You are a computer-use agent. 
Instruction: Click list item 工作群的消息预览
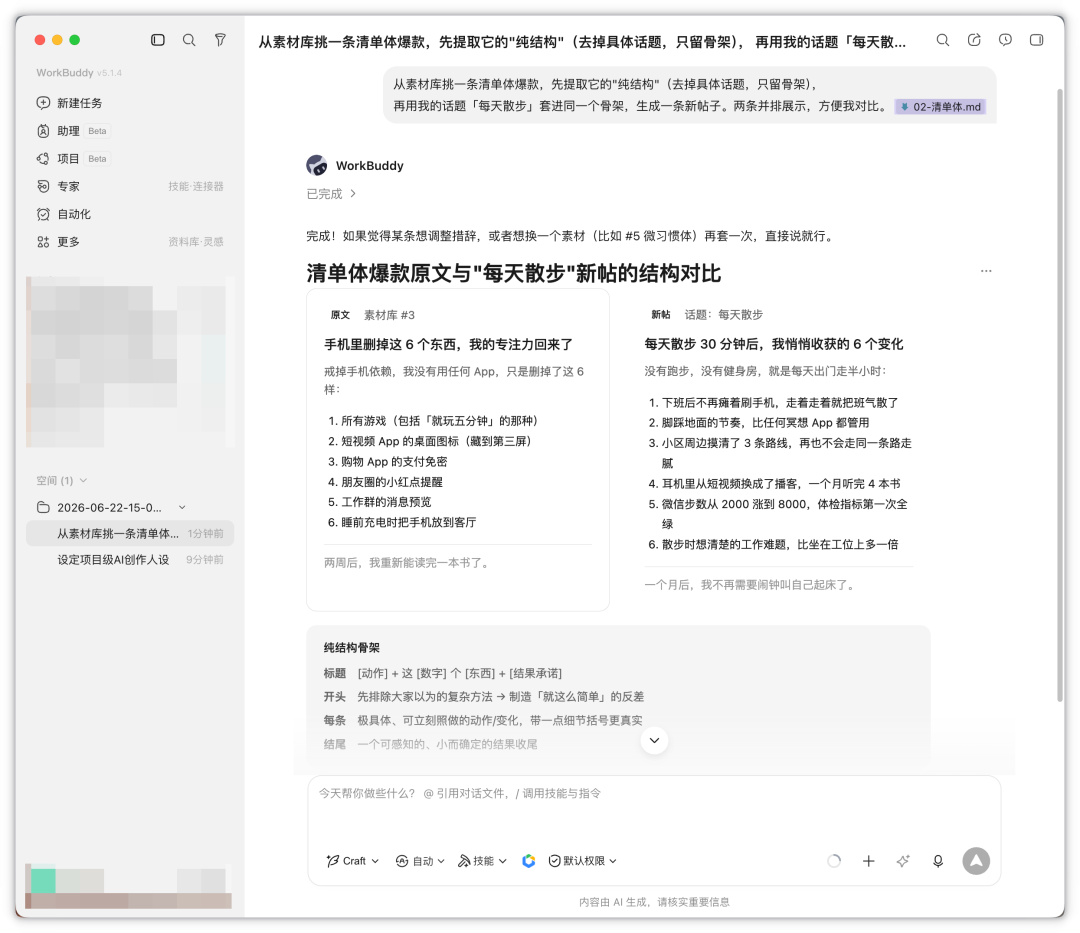[386, 502]
